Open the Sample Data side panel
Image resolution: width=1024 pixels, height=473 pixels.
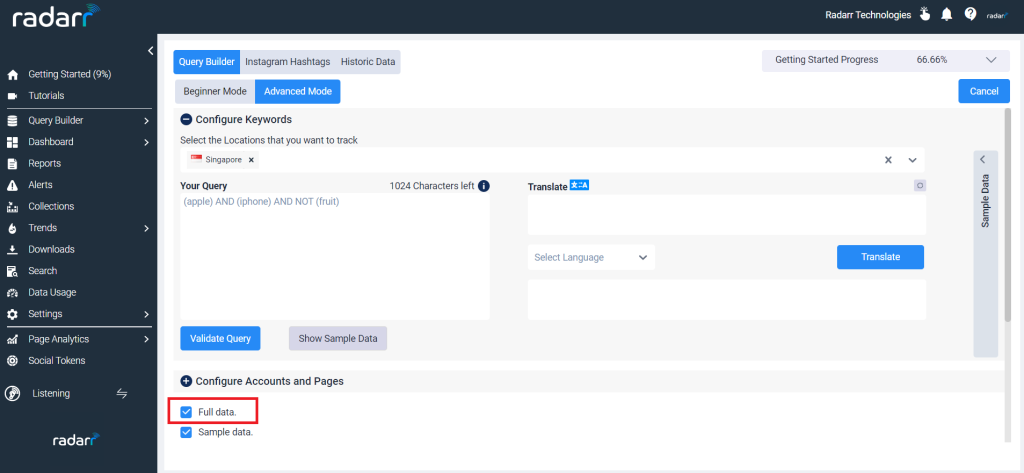point(985,253)
